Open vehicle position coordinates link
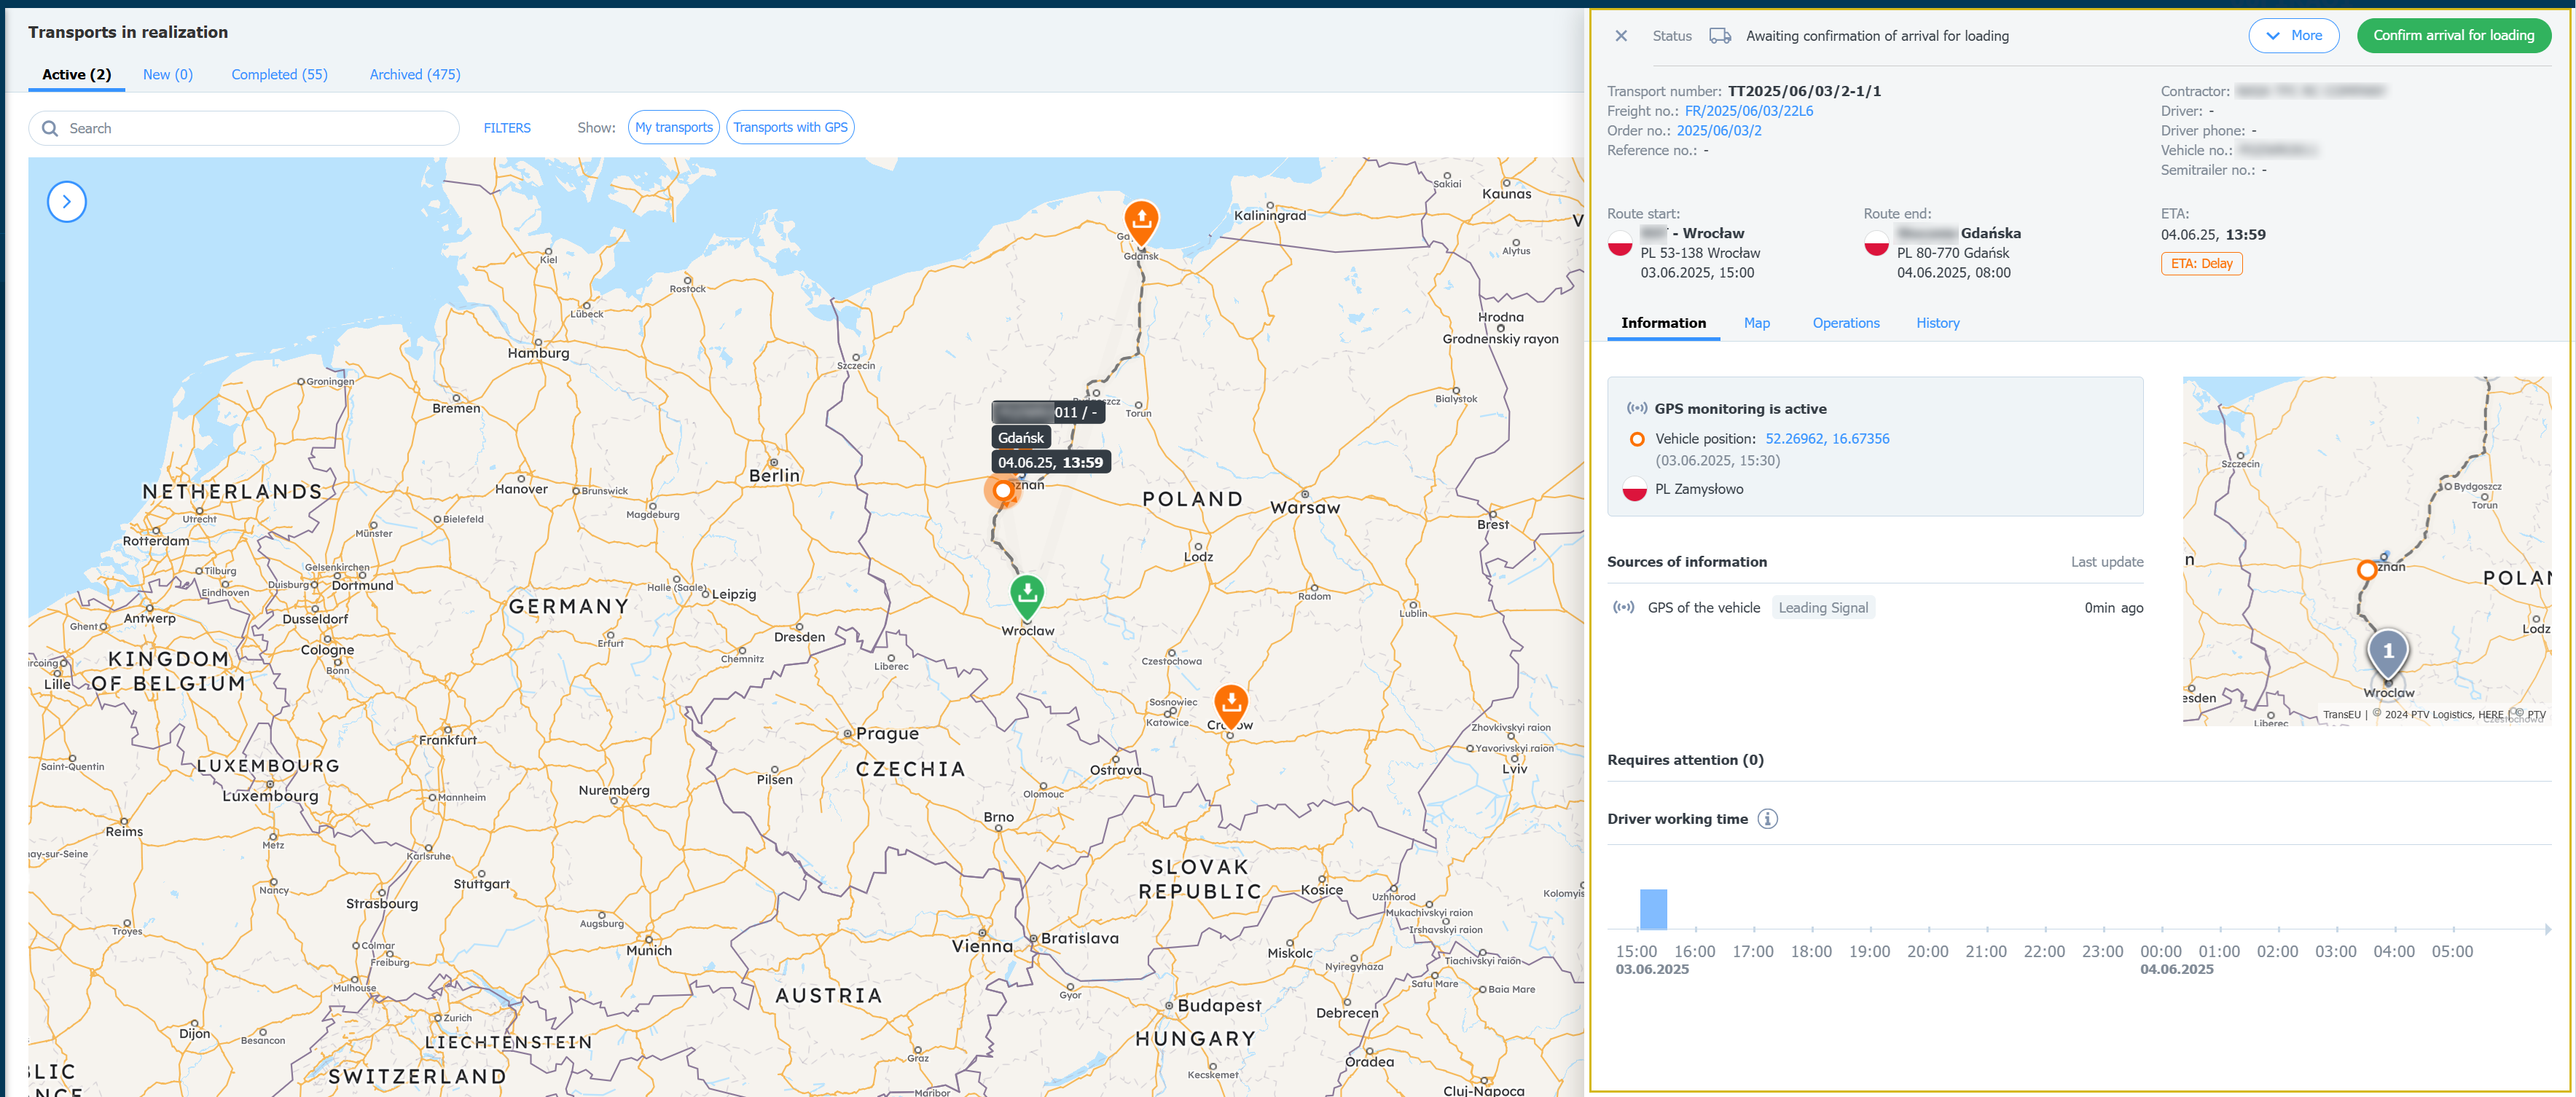 pyautogui.click(x=1827, y=439)
